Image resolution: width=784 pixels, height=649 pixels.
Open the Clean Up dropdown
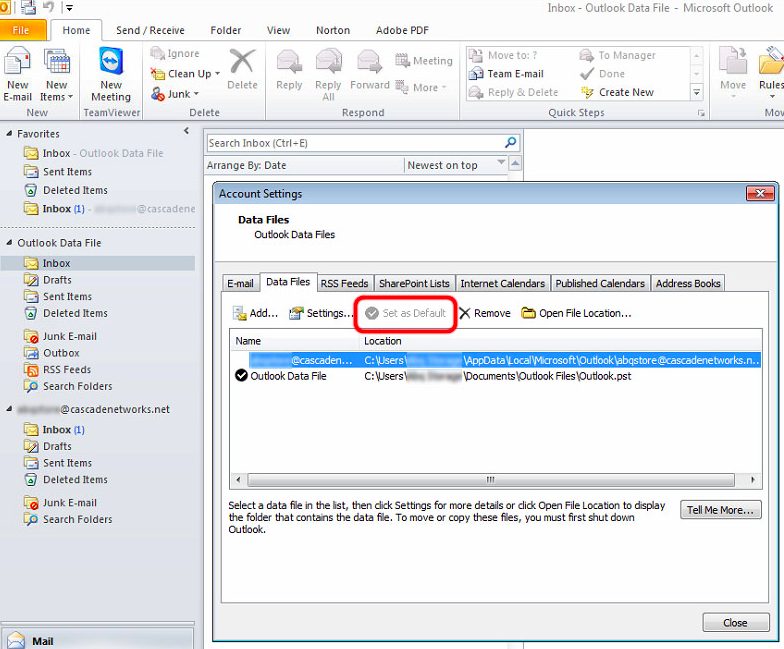186,74
